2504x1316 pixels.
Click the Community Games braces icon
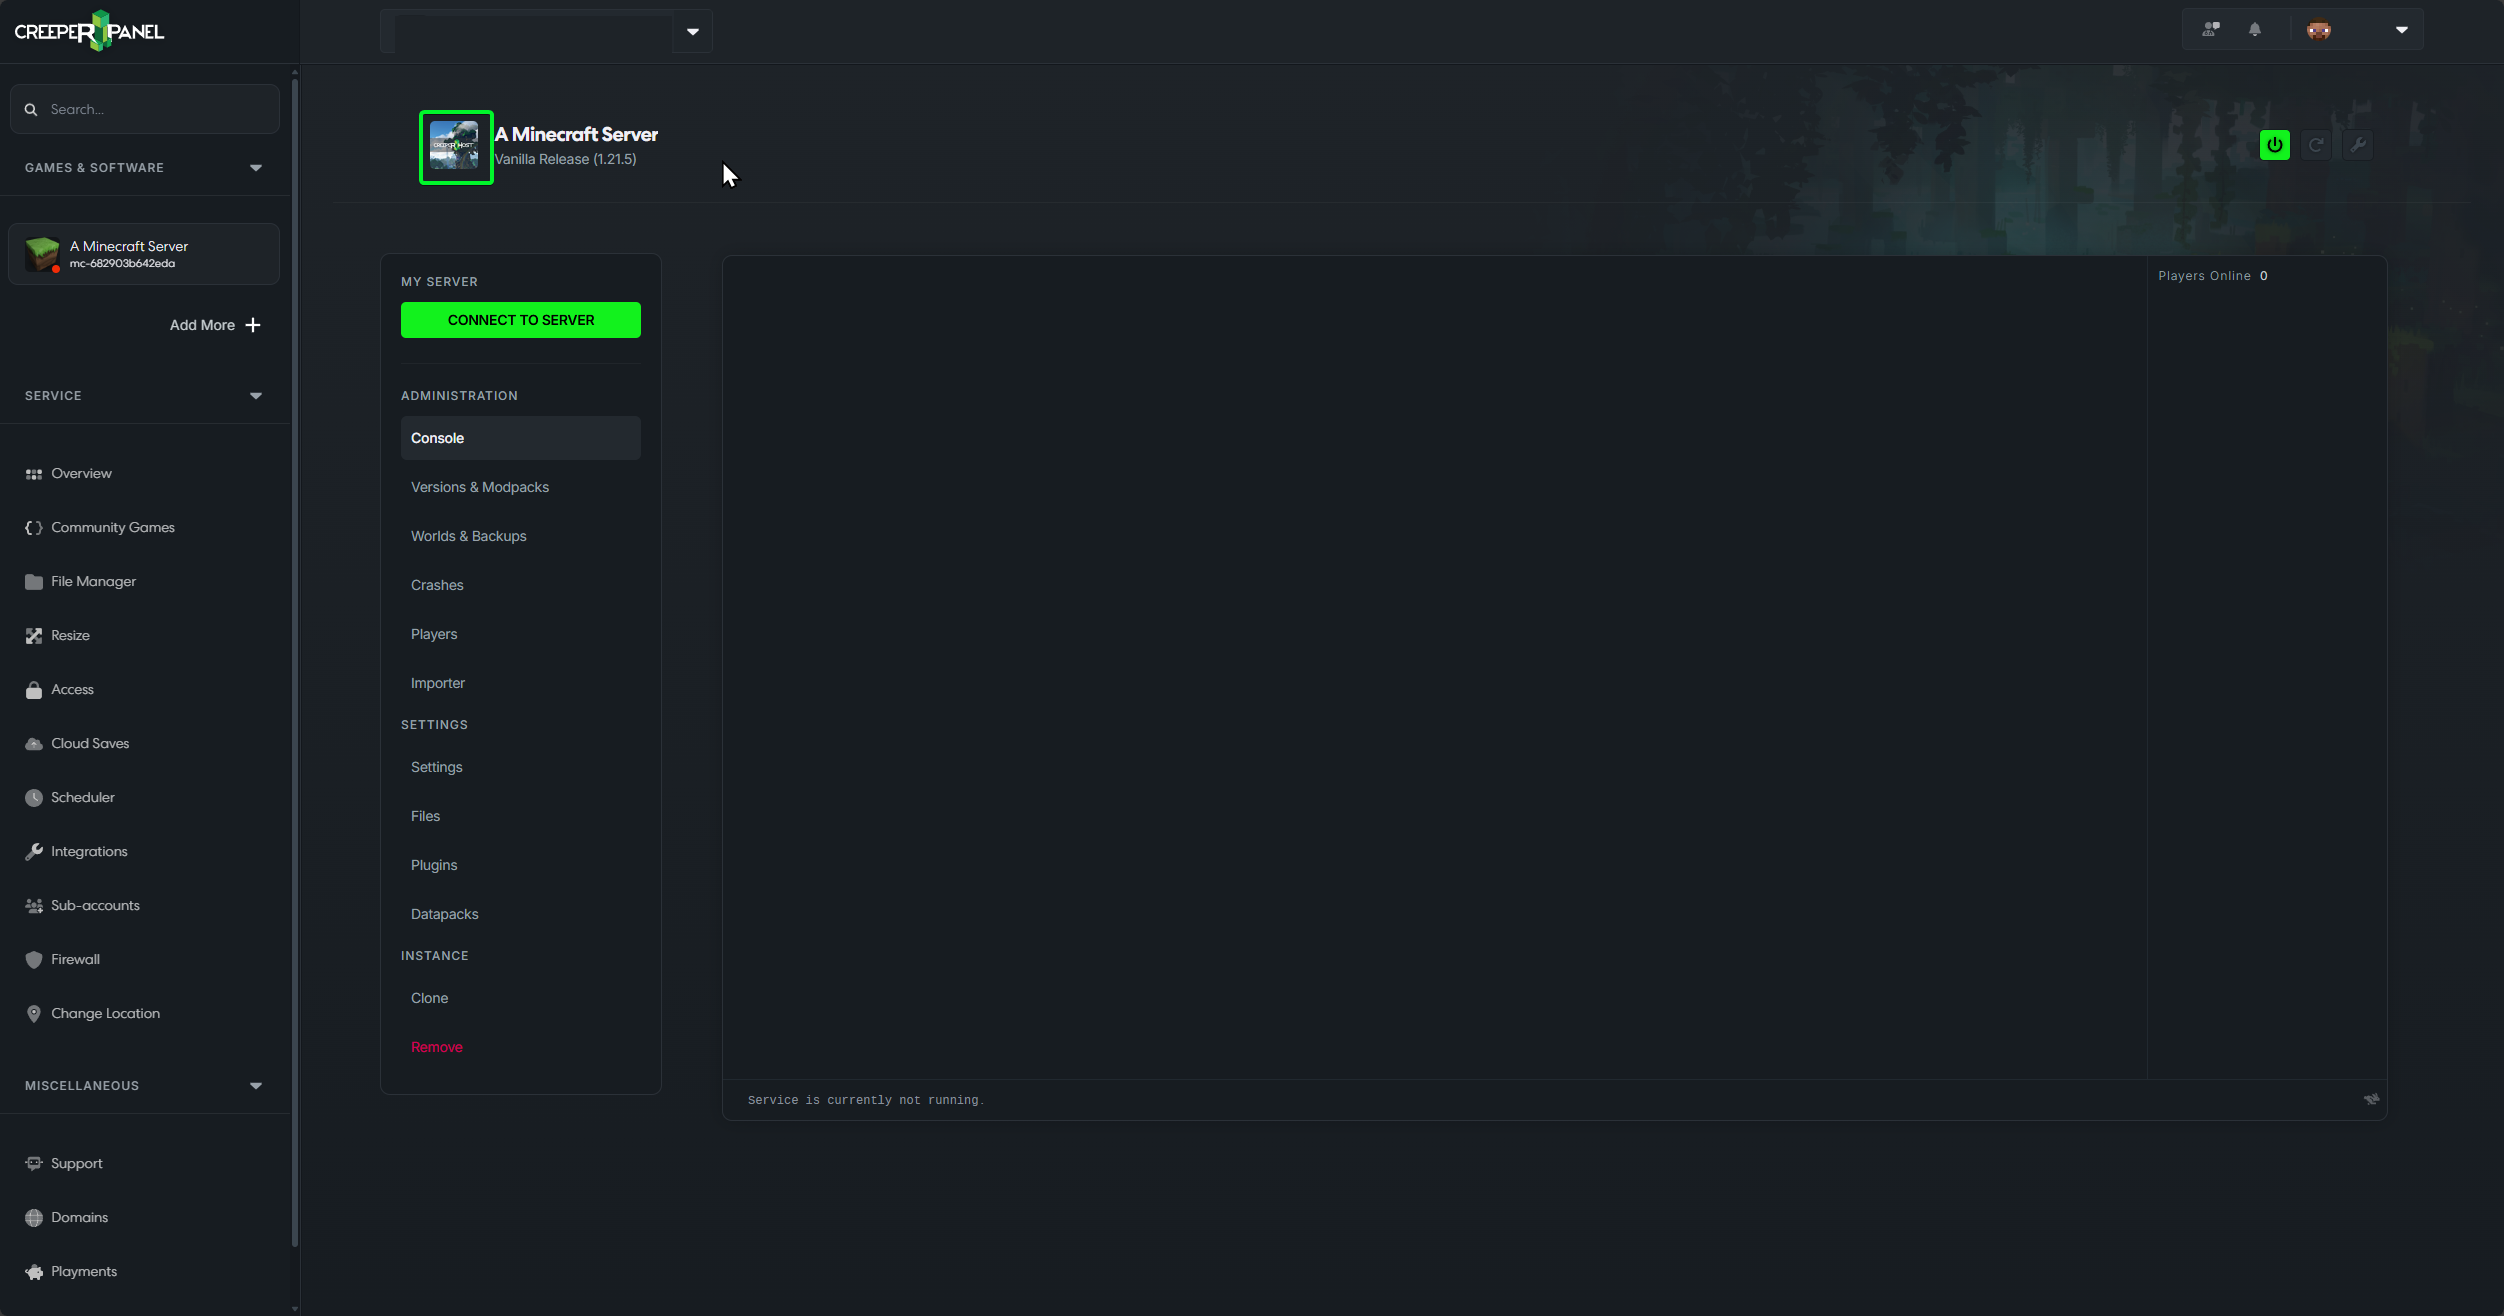[x=34, y=528]
